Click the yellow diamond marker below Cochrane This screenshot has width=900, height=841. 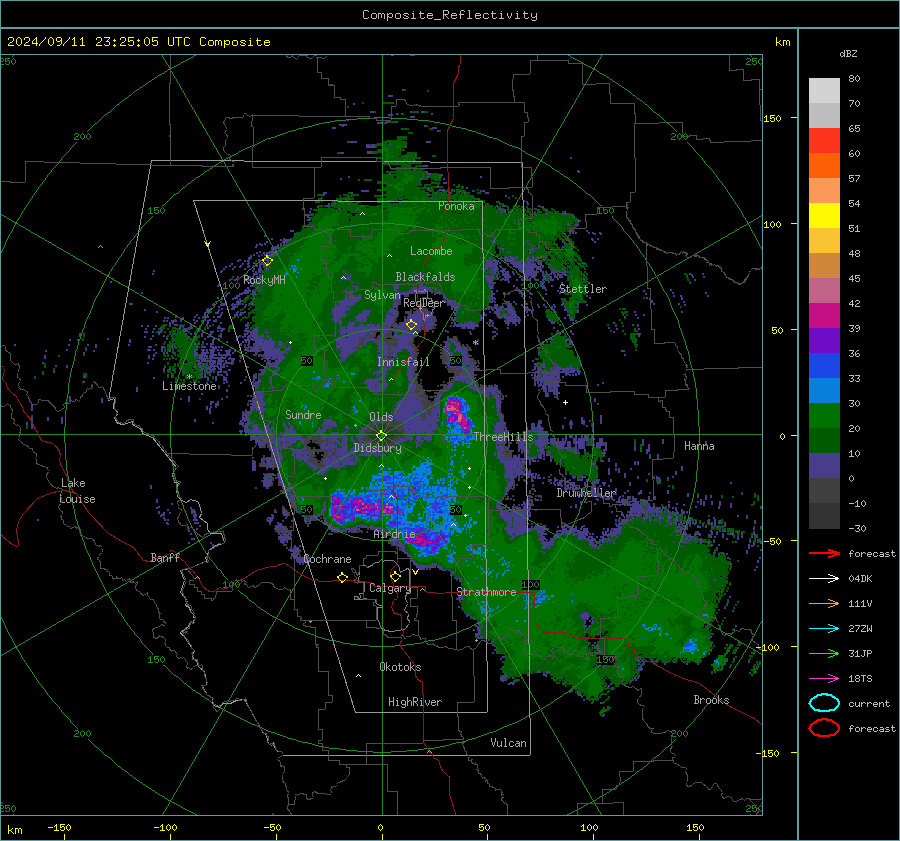343,578
